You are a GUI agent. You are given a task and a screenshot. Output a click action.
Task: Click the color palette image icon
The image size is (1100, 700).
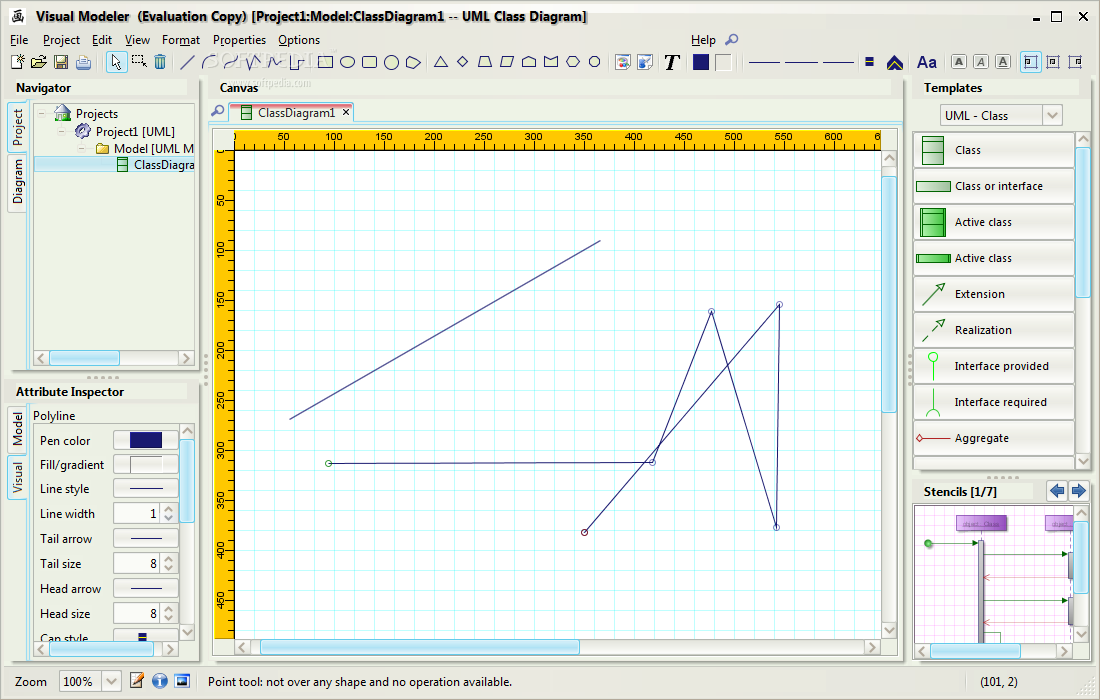click(622, 62)
